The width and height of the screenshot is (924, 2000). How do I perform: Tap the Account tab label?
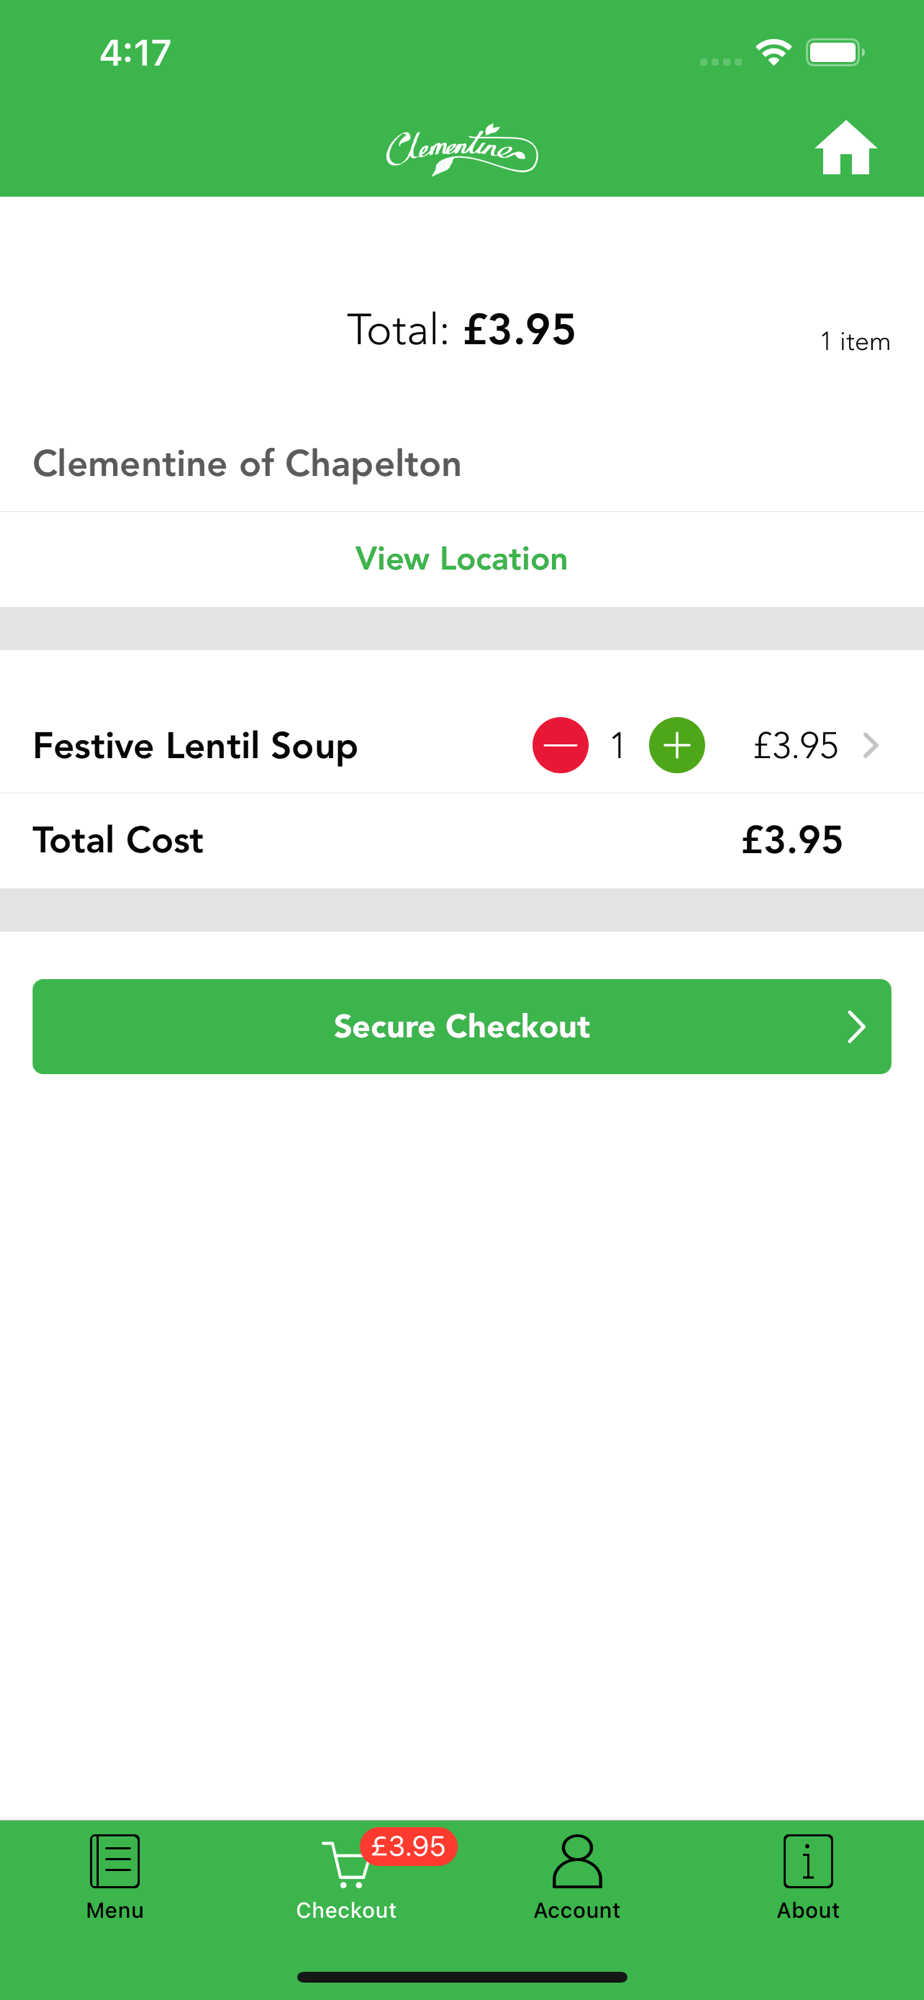577,1910
